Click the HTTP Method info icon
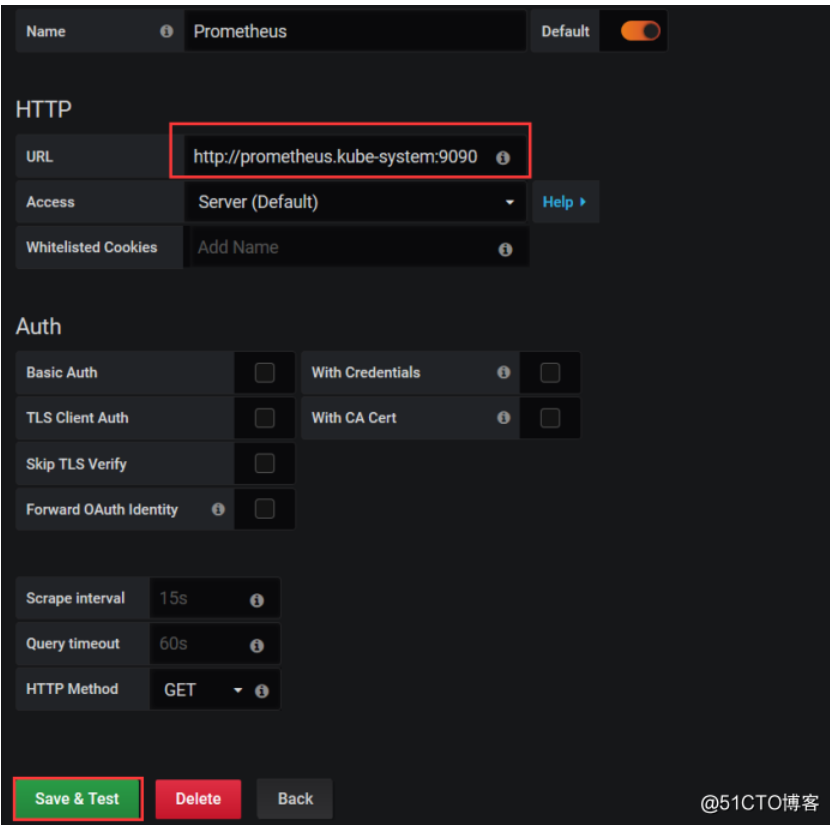The width and height of the screenshot is (830, 825). pyautogui.click(x=261, y=691)
